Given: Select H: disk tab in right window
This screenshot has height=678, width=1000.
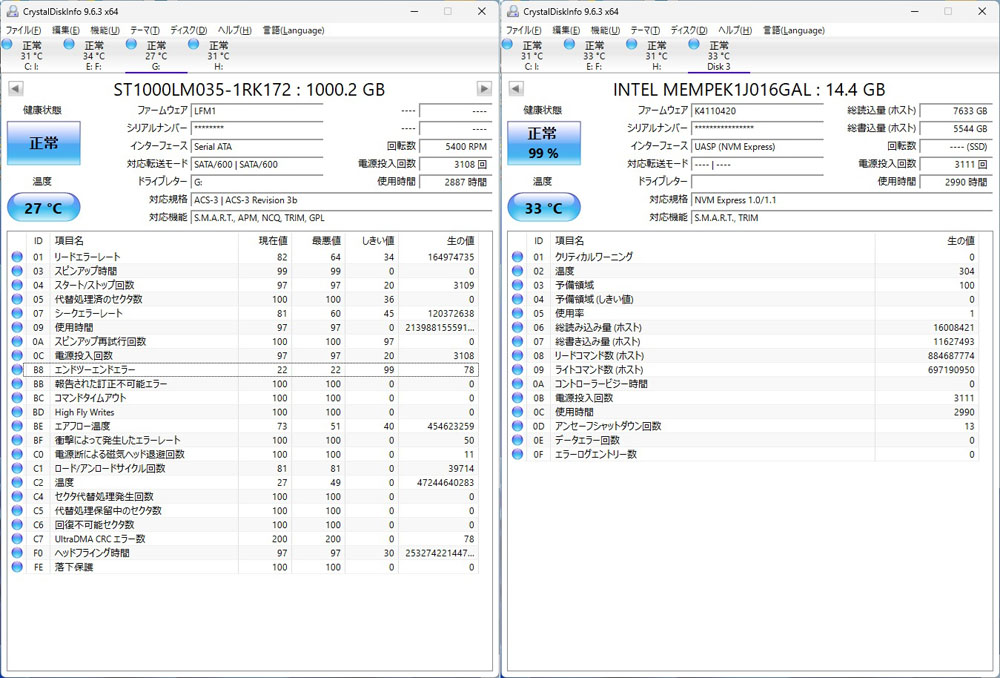Looking at the screenshot, I should coord(656,55).
